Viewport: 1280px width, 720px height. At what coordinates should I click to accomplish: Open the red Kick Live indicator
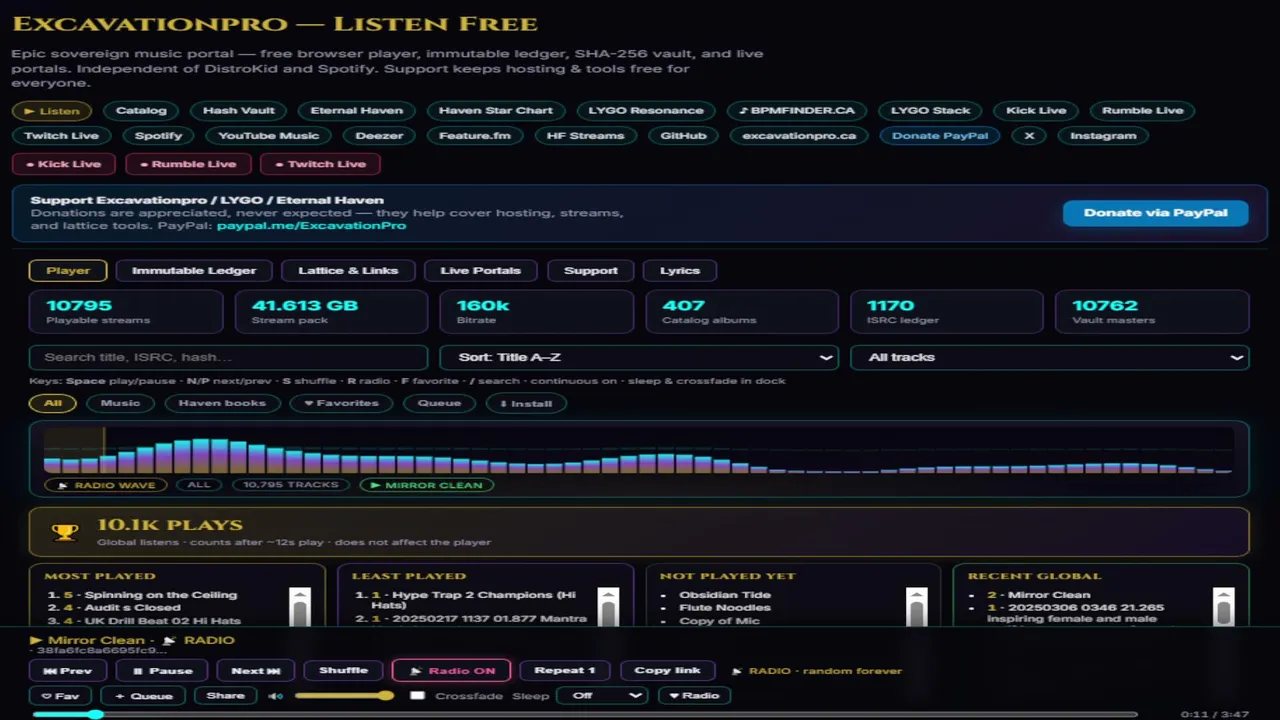[64, 164]
